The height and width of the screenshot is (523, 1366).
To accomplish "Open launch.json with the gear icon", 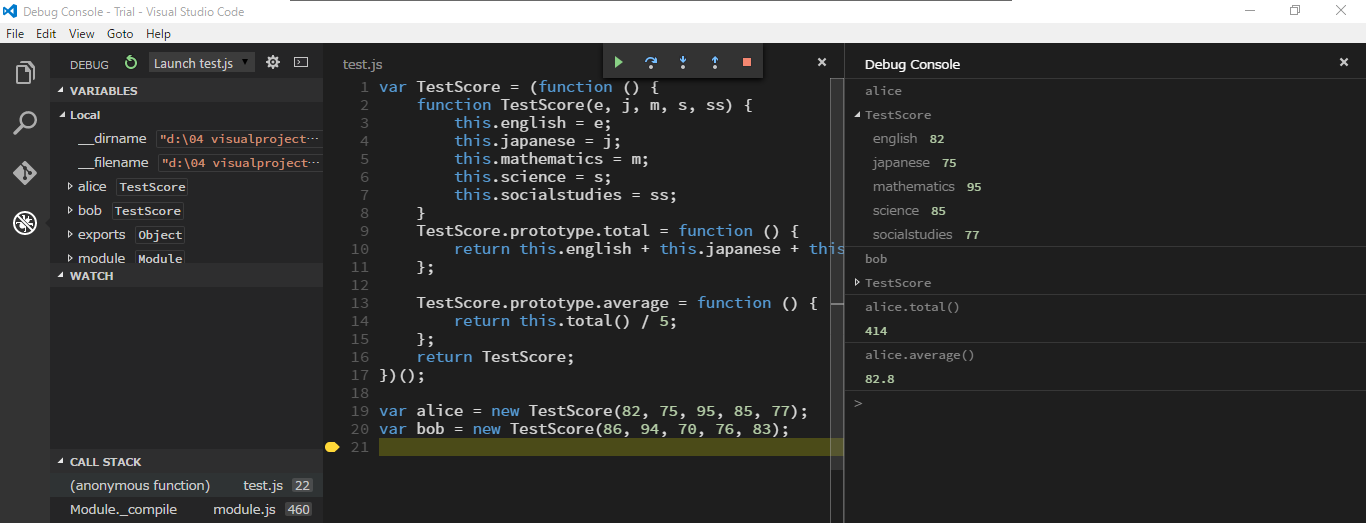I will [273, 62].
